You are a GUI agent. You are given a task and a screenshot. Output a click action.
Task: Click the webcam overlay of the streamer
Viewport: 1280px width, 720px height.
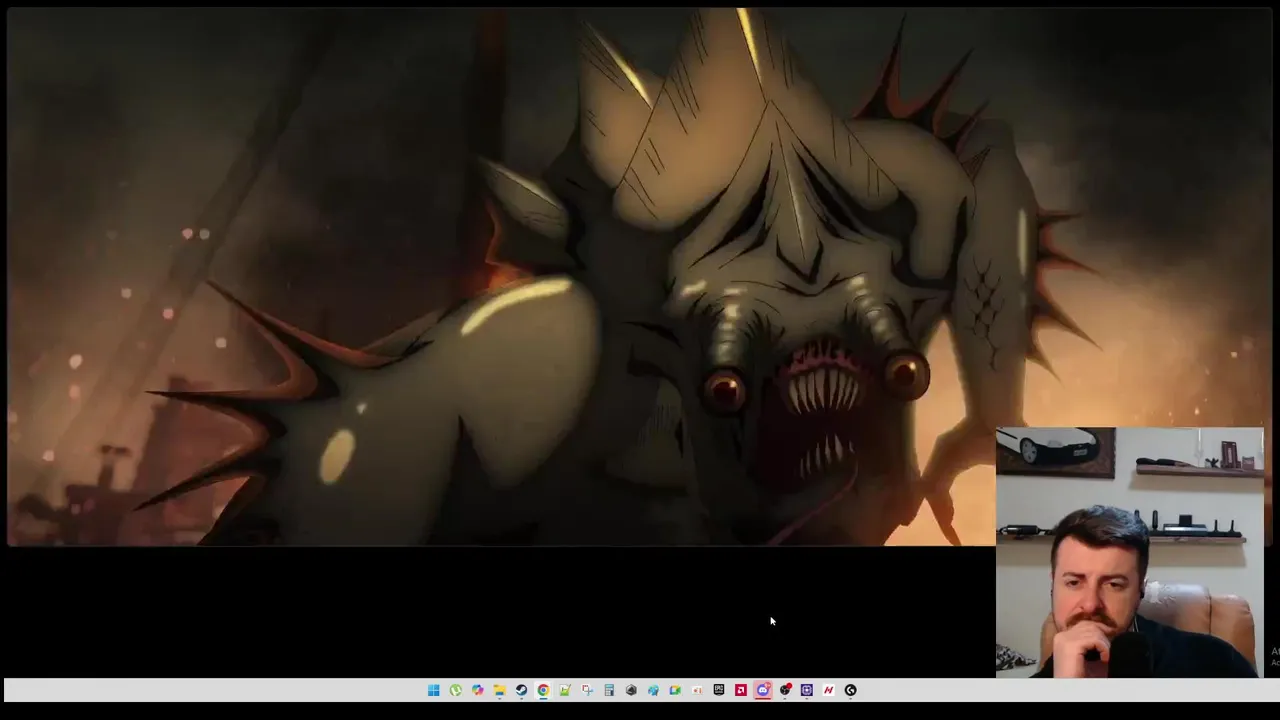pyautogui.click(x=1130, y=552)
